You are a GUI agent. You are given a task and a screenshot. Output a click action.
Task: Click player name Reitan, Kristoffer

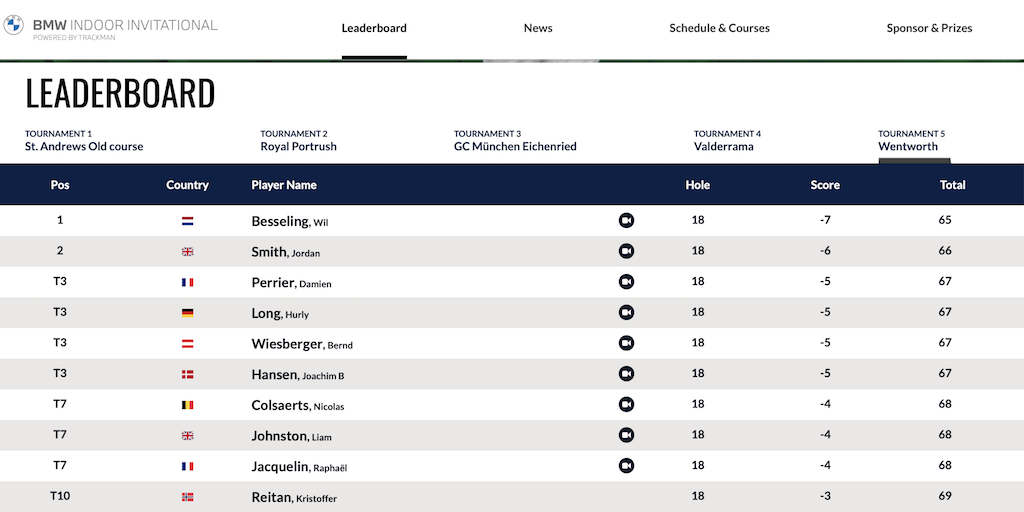pyautogui.click(x=294, y=497)
